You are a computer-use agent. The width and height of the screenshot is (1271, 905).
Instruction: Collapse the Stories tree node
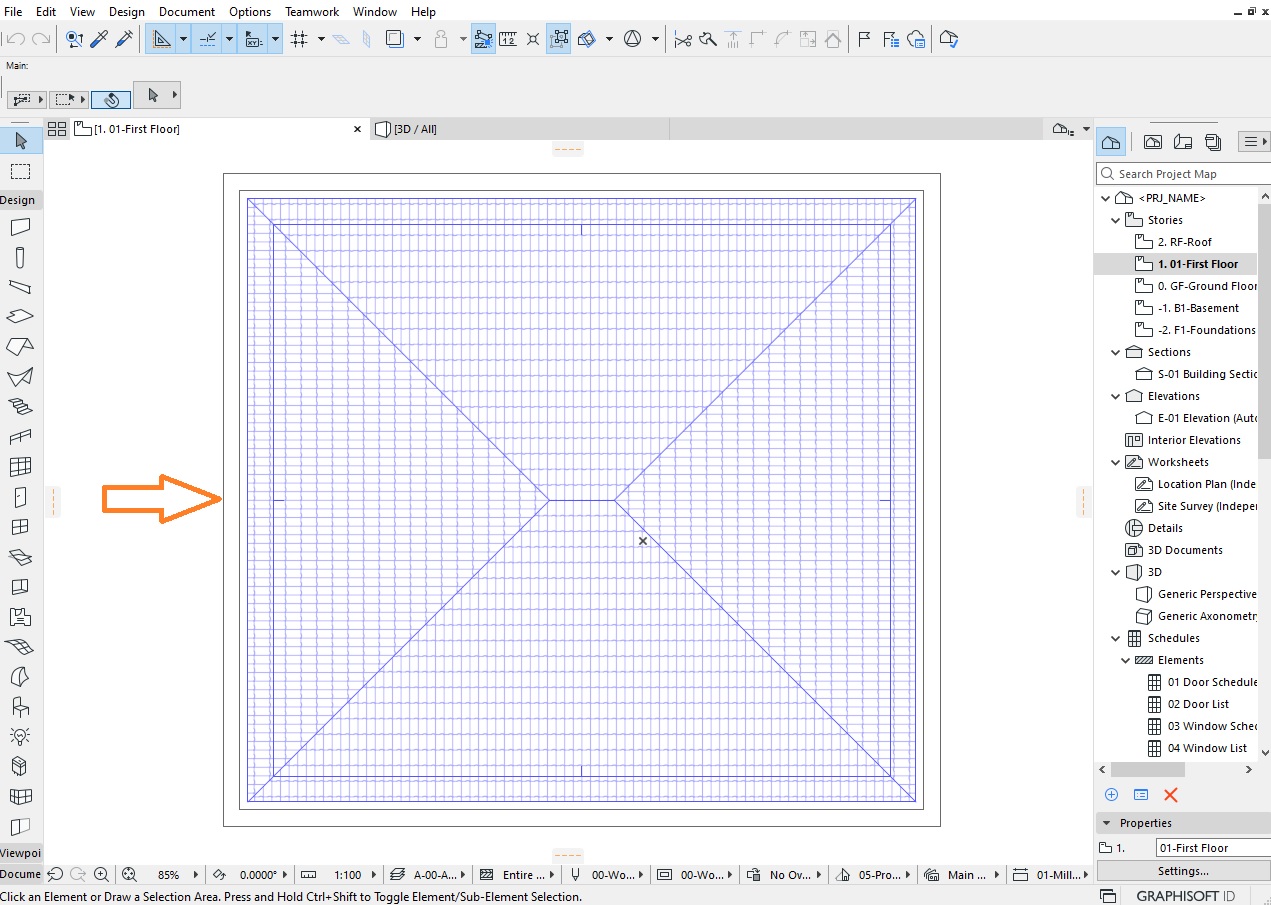(x=1115, y=220)
